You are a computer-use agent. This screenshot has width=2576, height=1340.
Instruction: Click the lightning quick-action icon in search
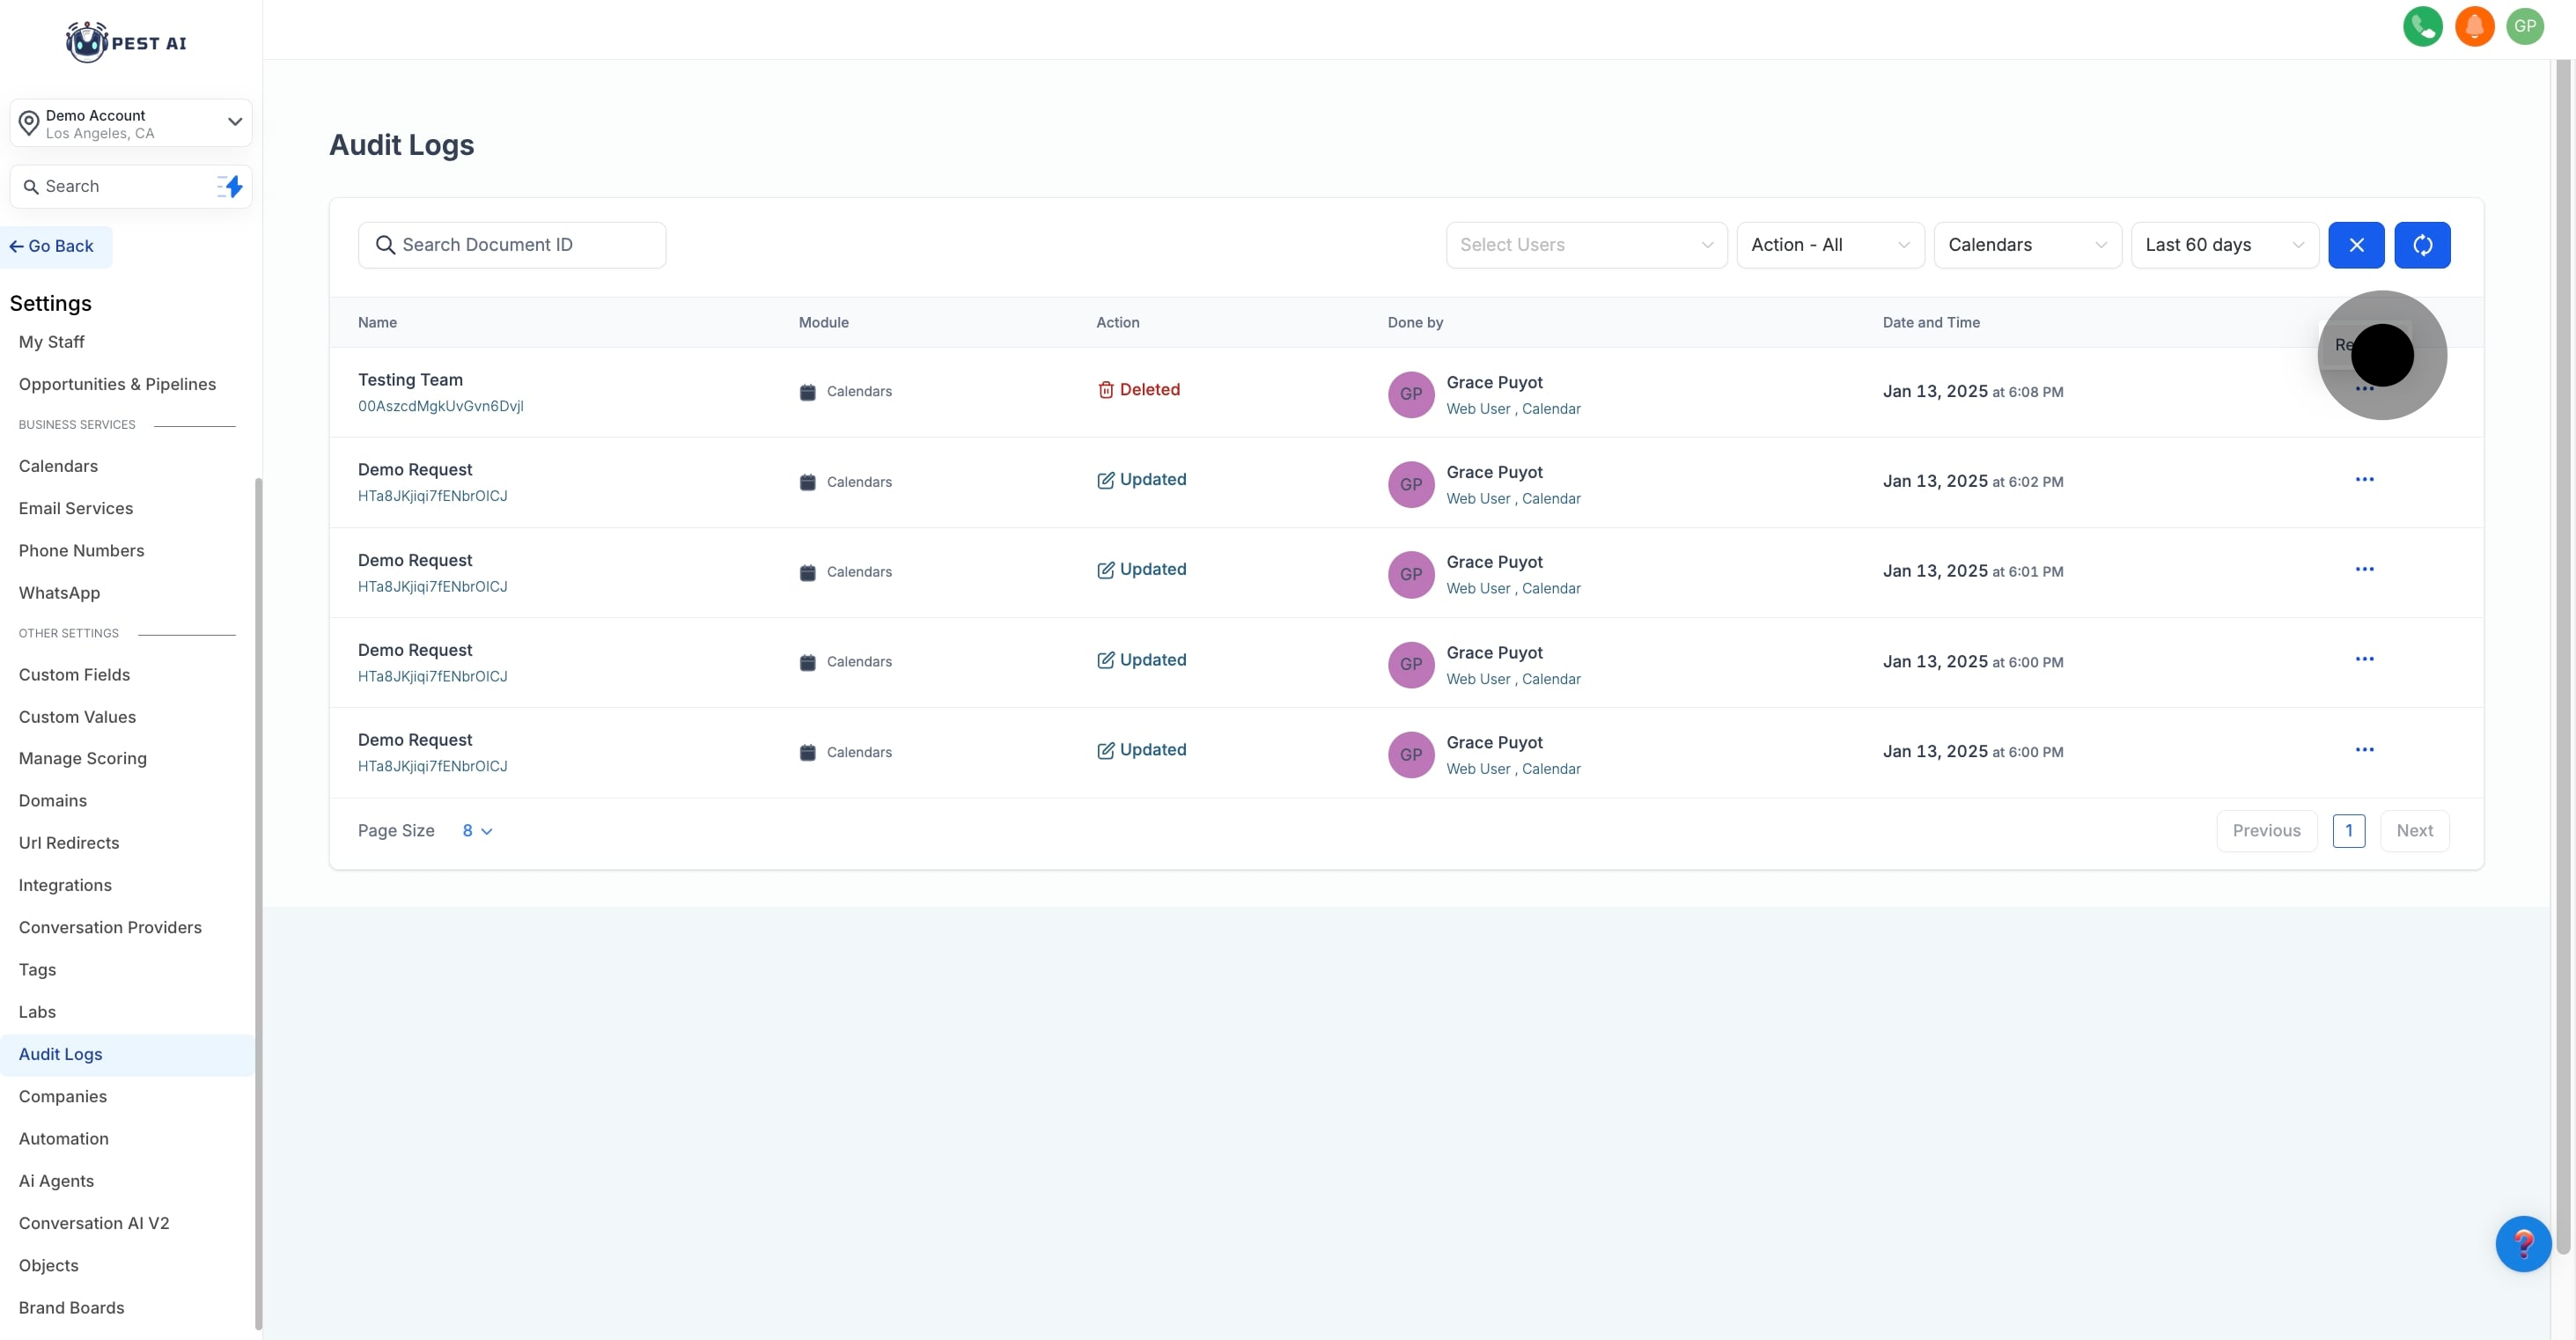231,187
